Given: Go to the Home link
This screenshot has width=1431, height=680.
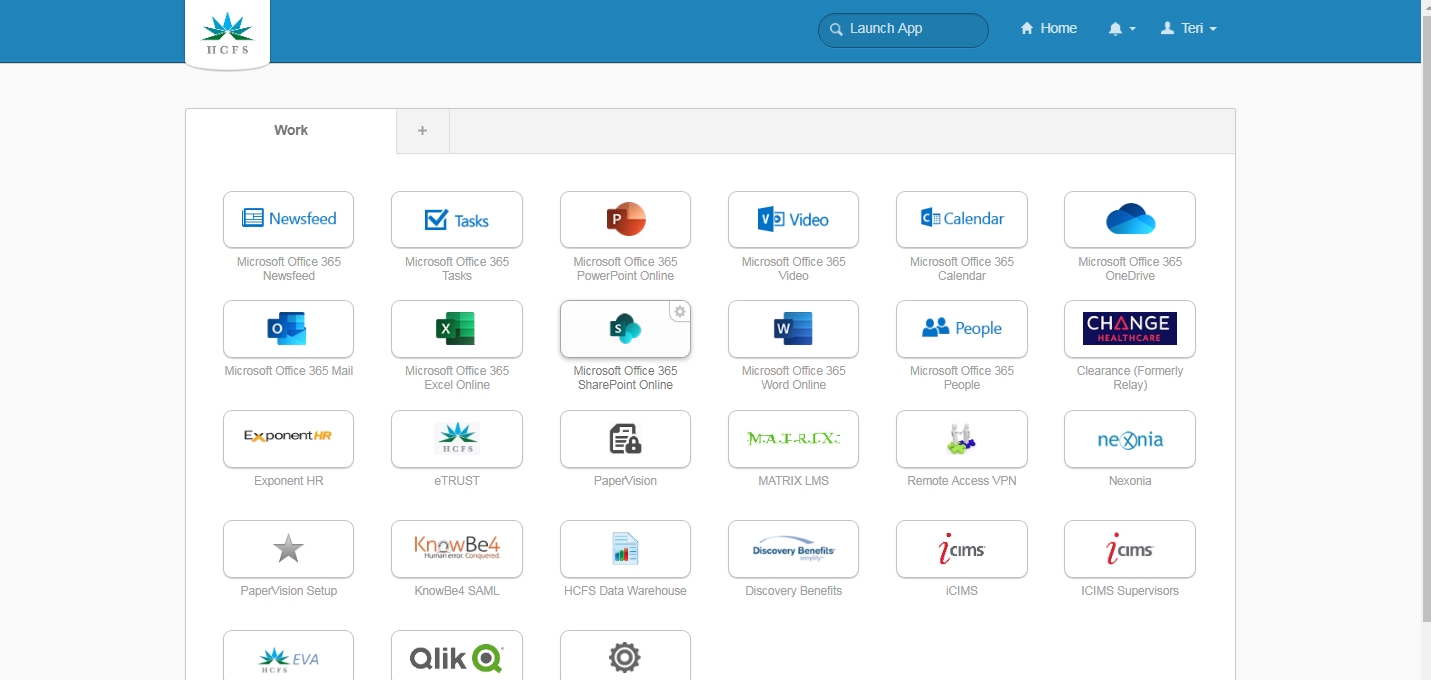Looking at the screenshot, I should click(x=1048, y=29).
